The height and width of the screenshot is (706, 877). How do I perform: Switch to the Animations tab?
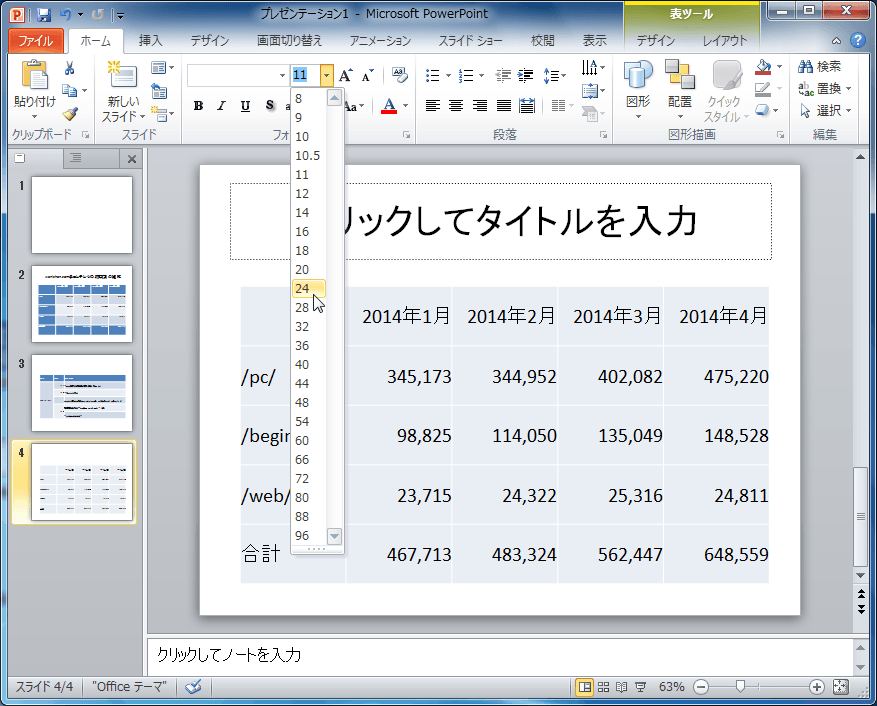[x=380, y=41]
